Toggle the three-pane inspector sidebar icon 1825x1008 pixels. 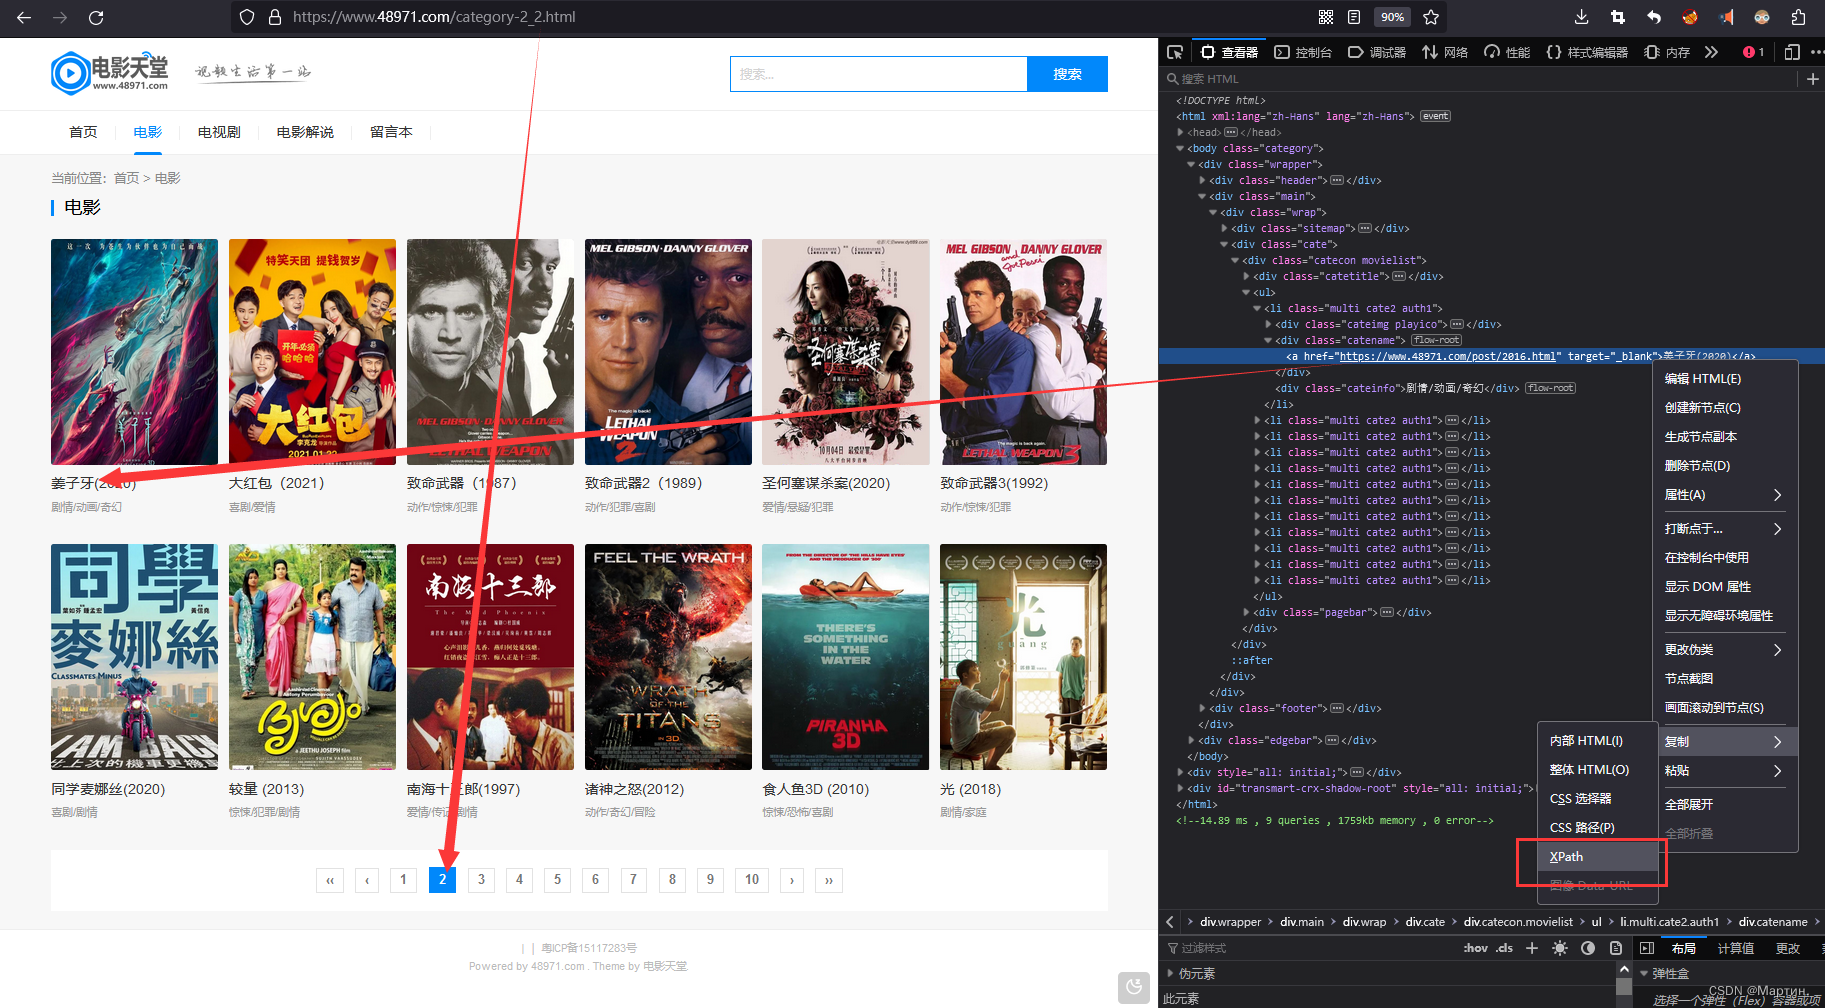click(x=1647, y=948)
